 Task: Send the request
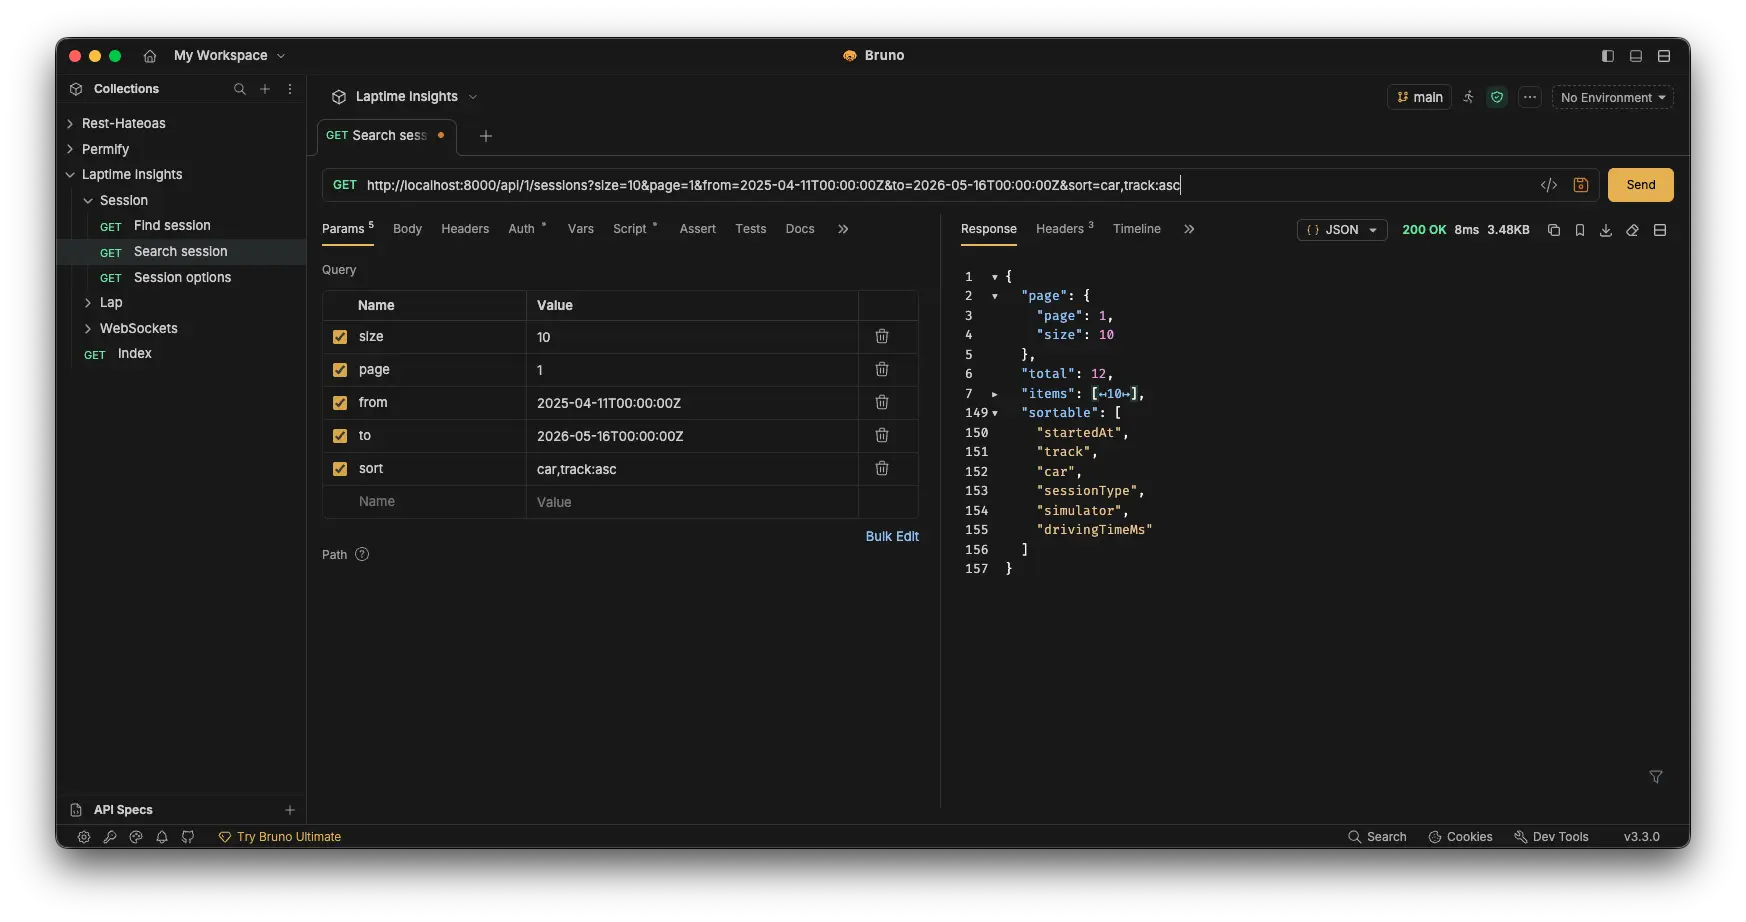(x=1641, y=185)
